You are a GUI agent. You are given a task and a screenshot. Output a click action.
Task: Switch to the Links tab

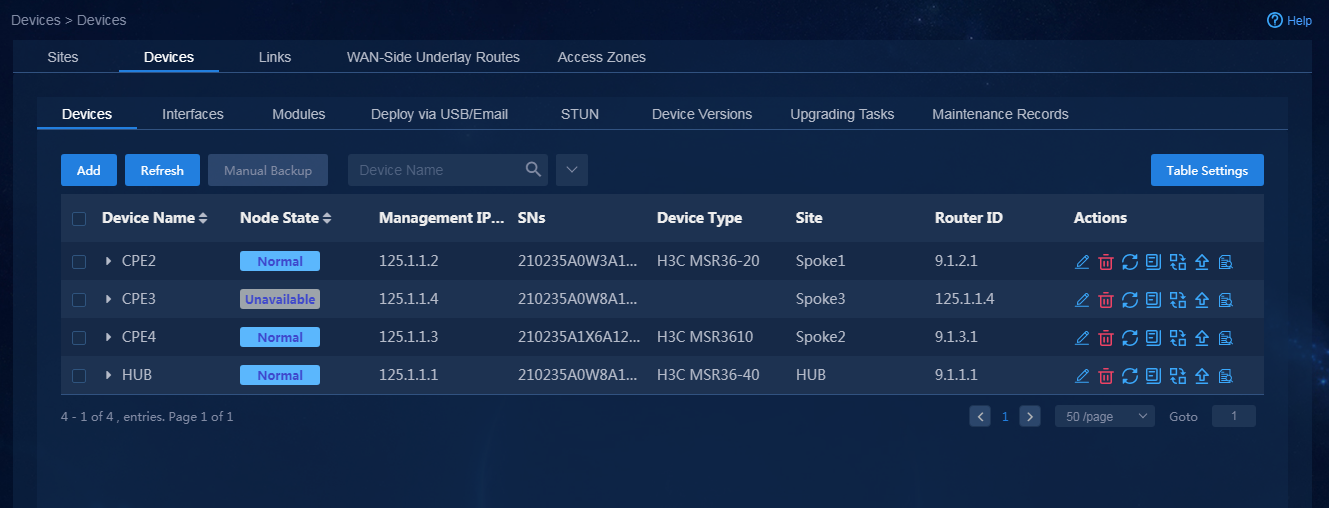click(275, 57)
